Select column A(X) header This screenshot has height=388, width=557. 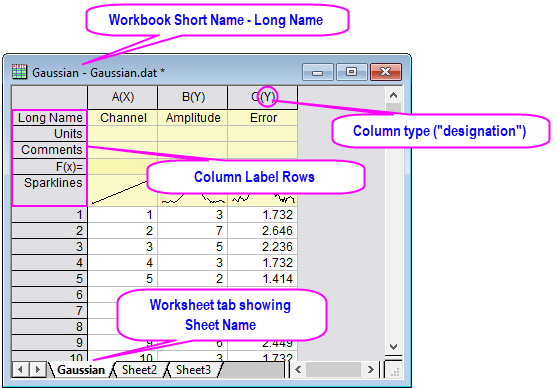click(123, 97)
